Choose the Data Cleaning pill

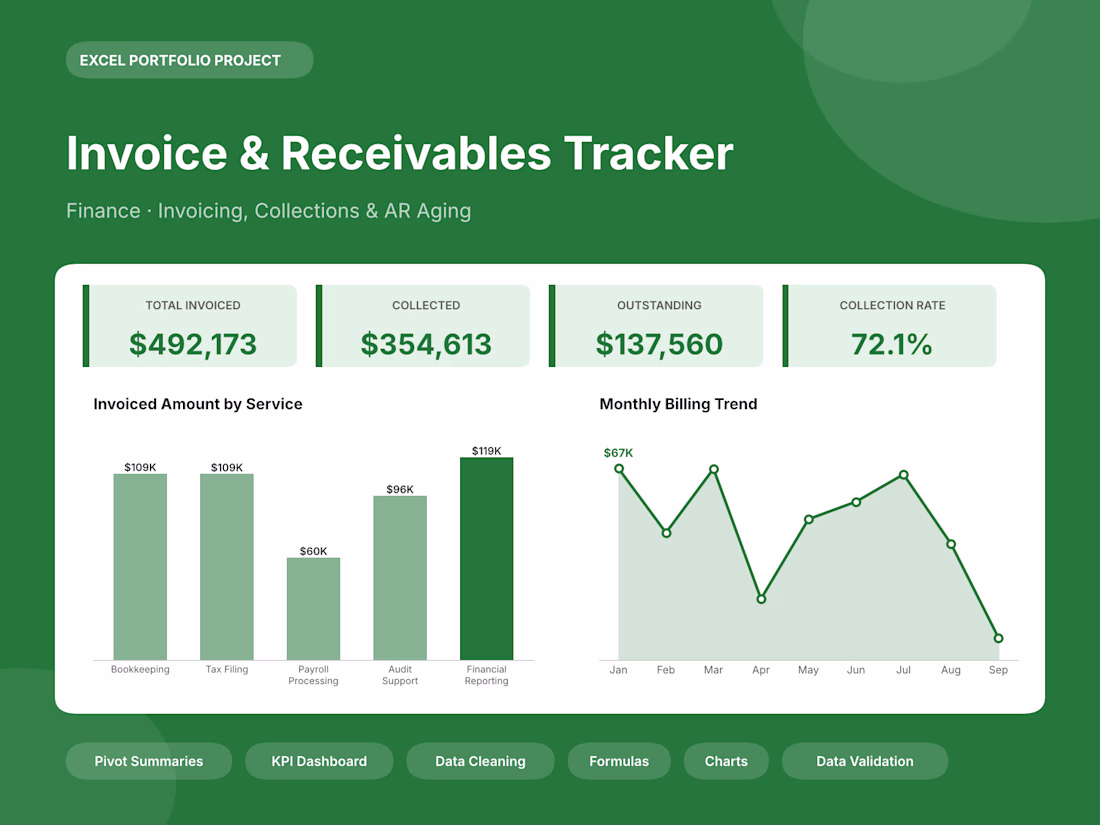481,761
